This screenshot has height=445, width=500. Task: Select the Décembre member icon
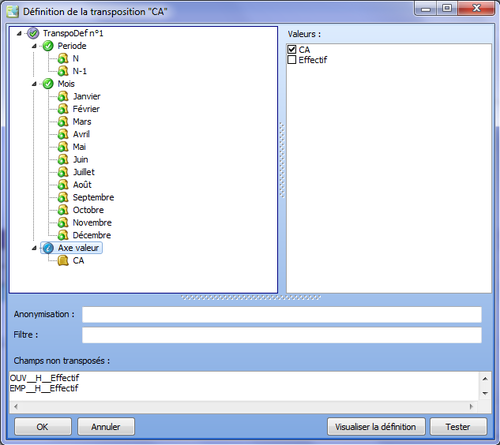tap(63, 235)
